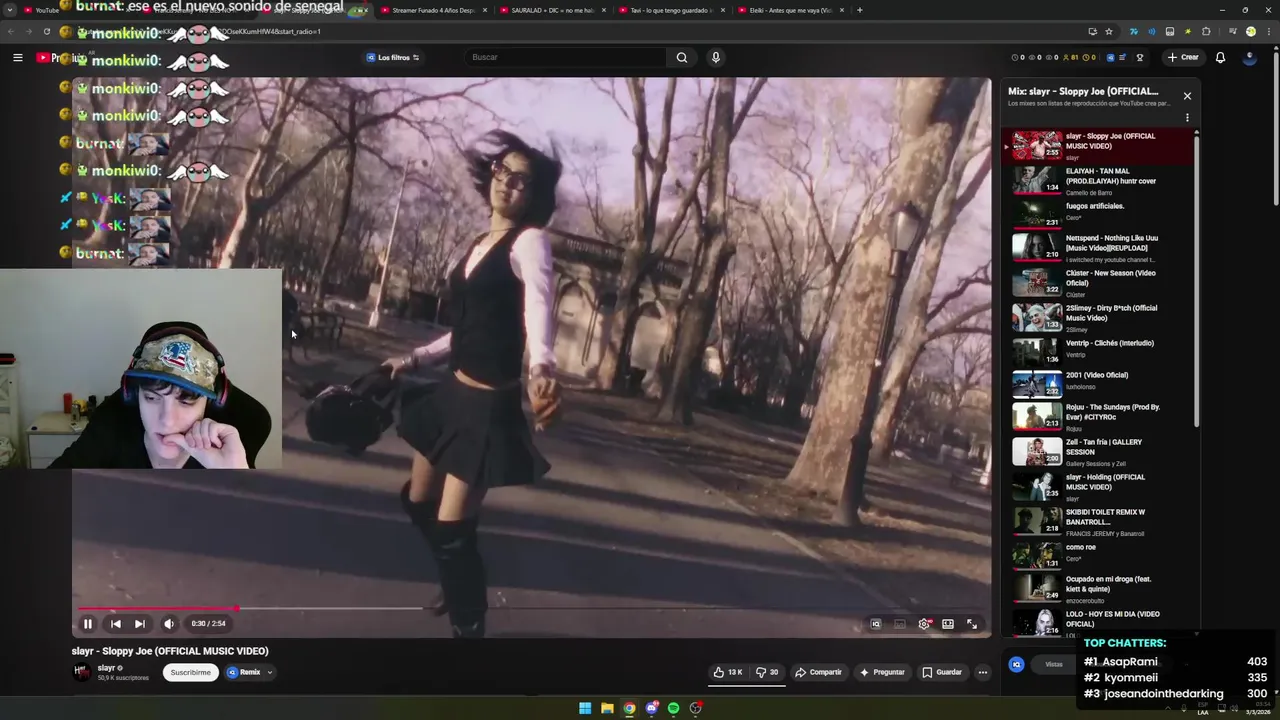Like the video (13 K)
The height and width of the screenshot is (720, 1280).
(x=728, y=672)
